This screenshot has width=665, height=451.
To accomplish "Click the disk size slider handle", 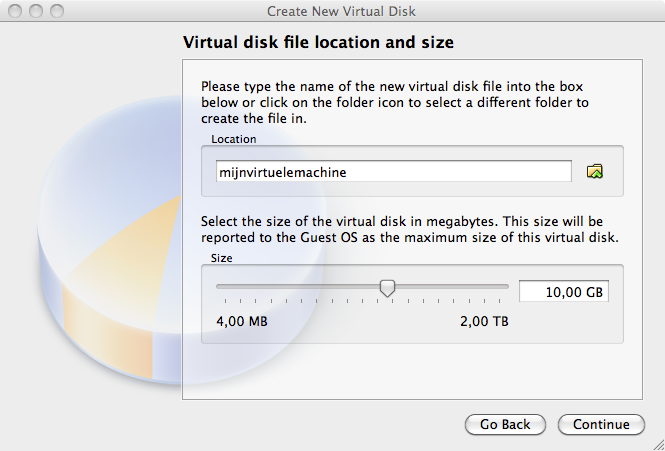I will pos(387,288).
